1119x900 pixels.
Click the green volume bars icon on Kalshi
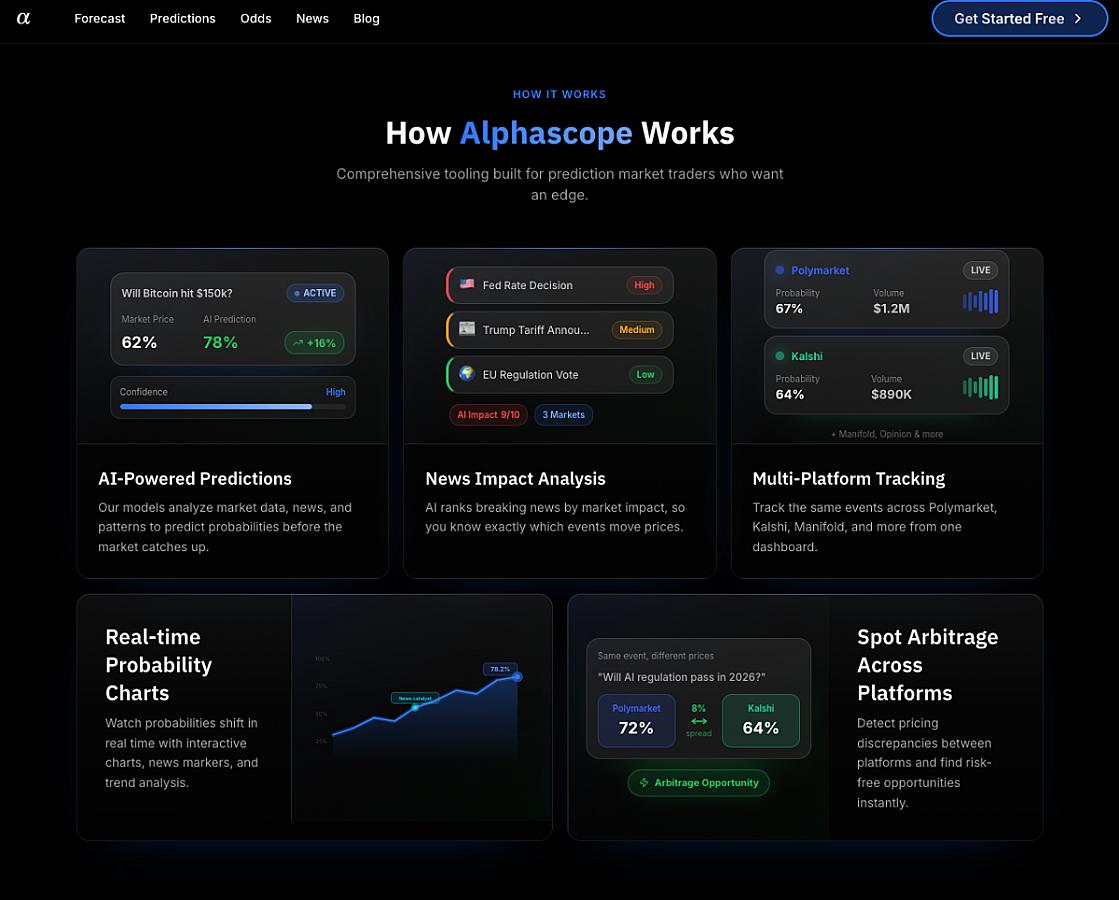[981, 387]
